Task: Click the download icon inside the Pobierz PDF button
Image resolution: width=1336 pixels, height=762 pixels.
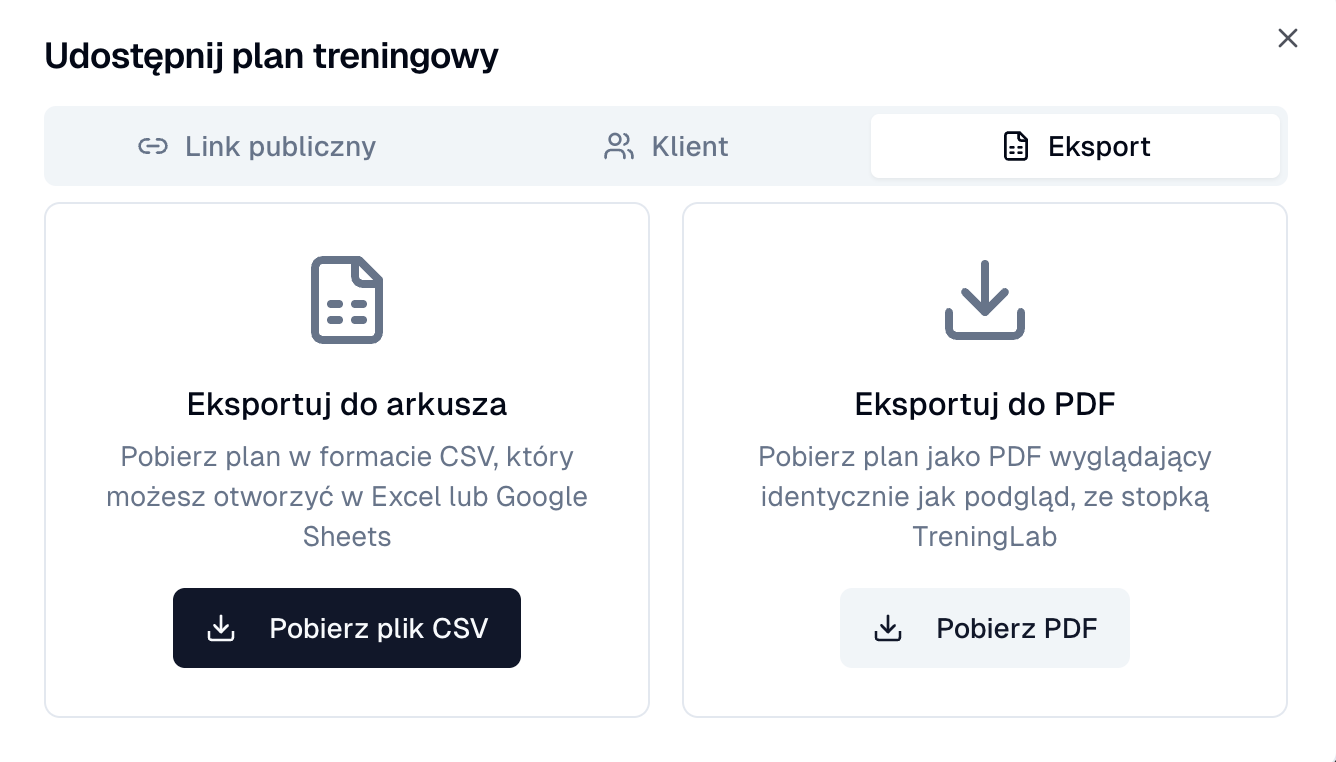Action: tap(888, 628)
